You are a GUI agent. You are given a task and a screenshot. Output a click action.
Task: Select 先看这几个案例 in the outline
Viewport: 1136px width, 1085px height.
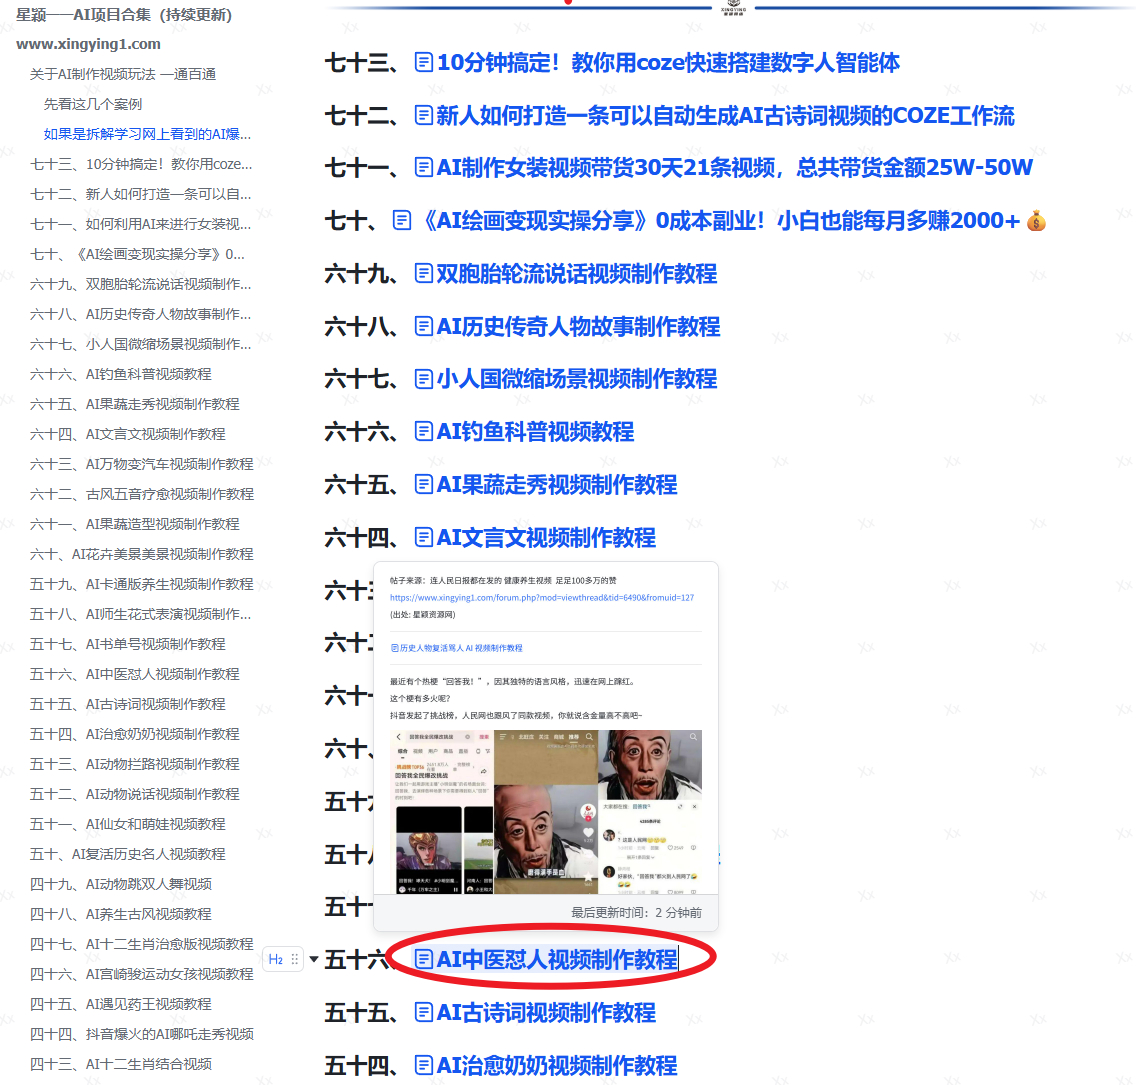[93, 104]
